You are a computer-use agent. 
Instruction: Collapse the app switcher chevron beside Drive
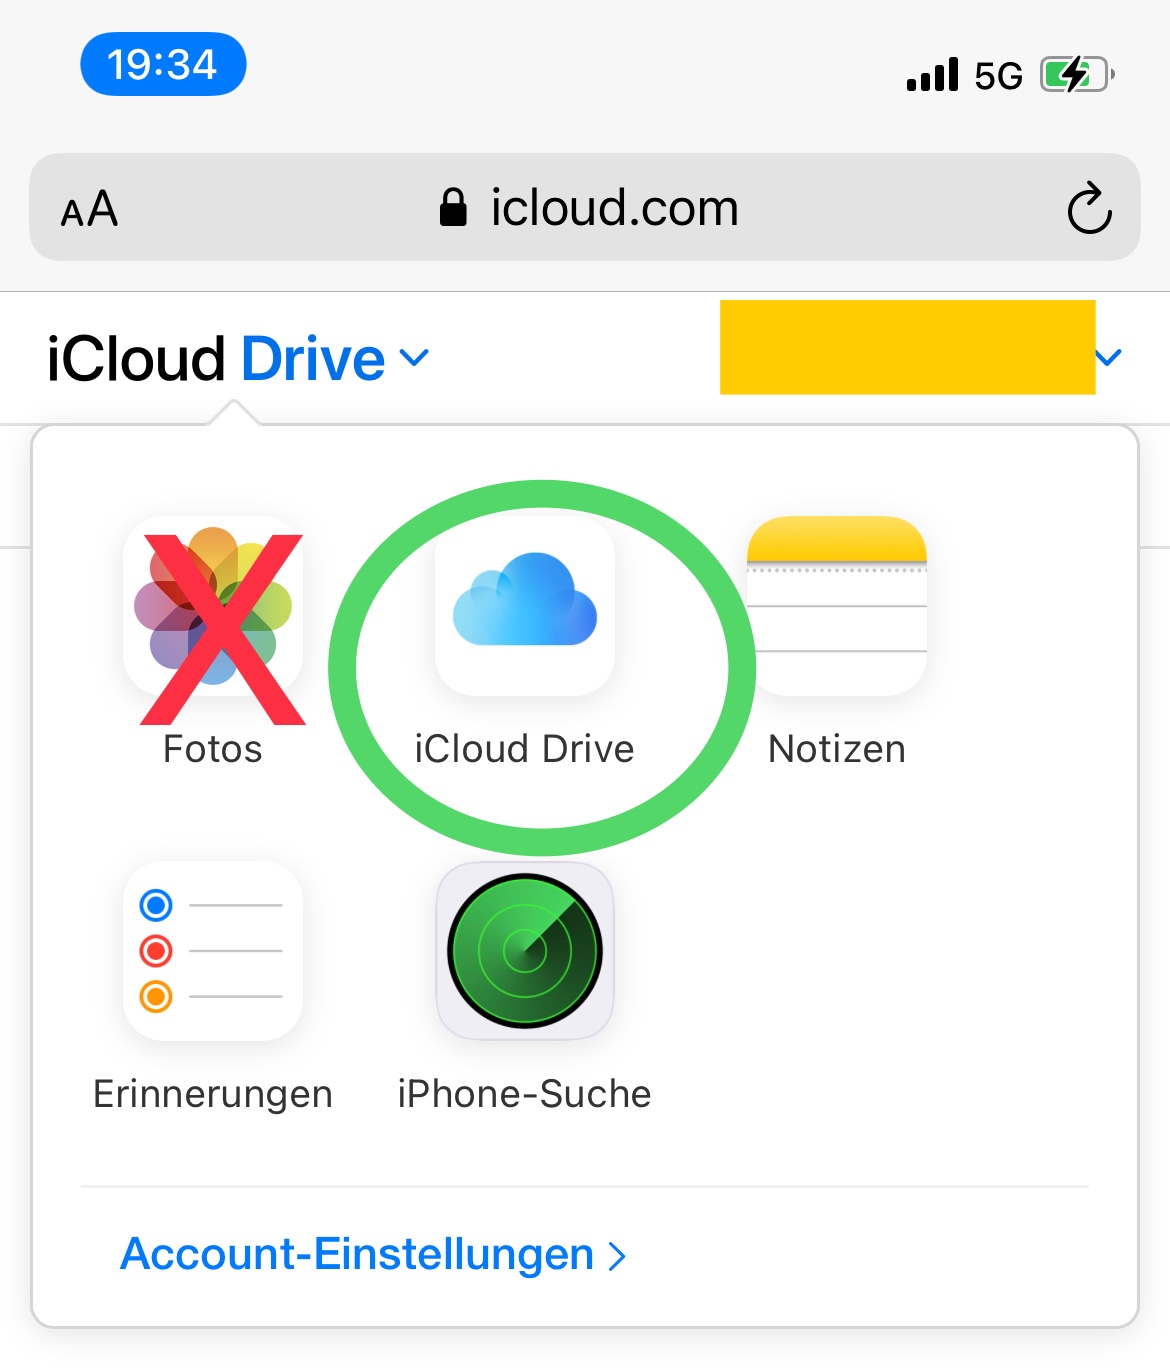pyautogui.click(x=414, y=357)
